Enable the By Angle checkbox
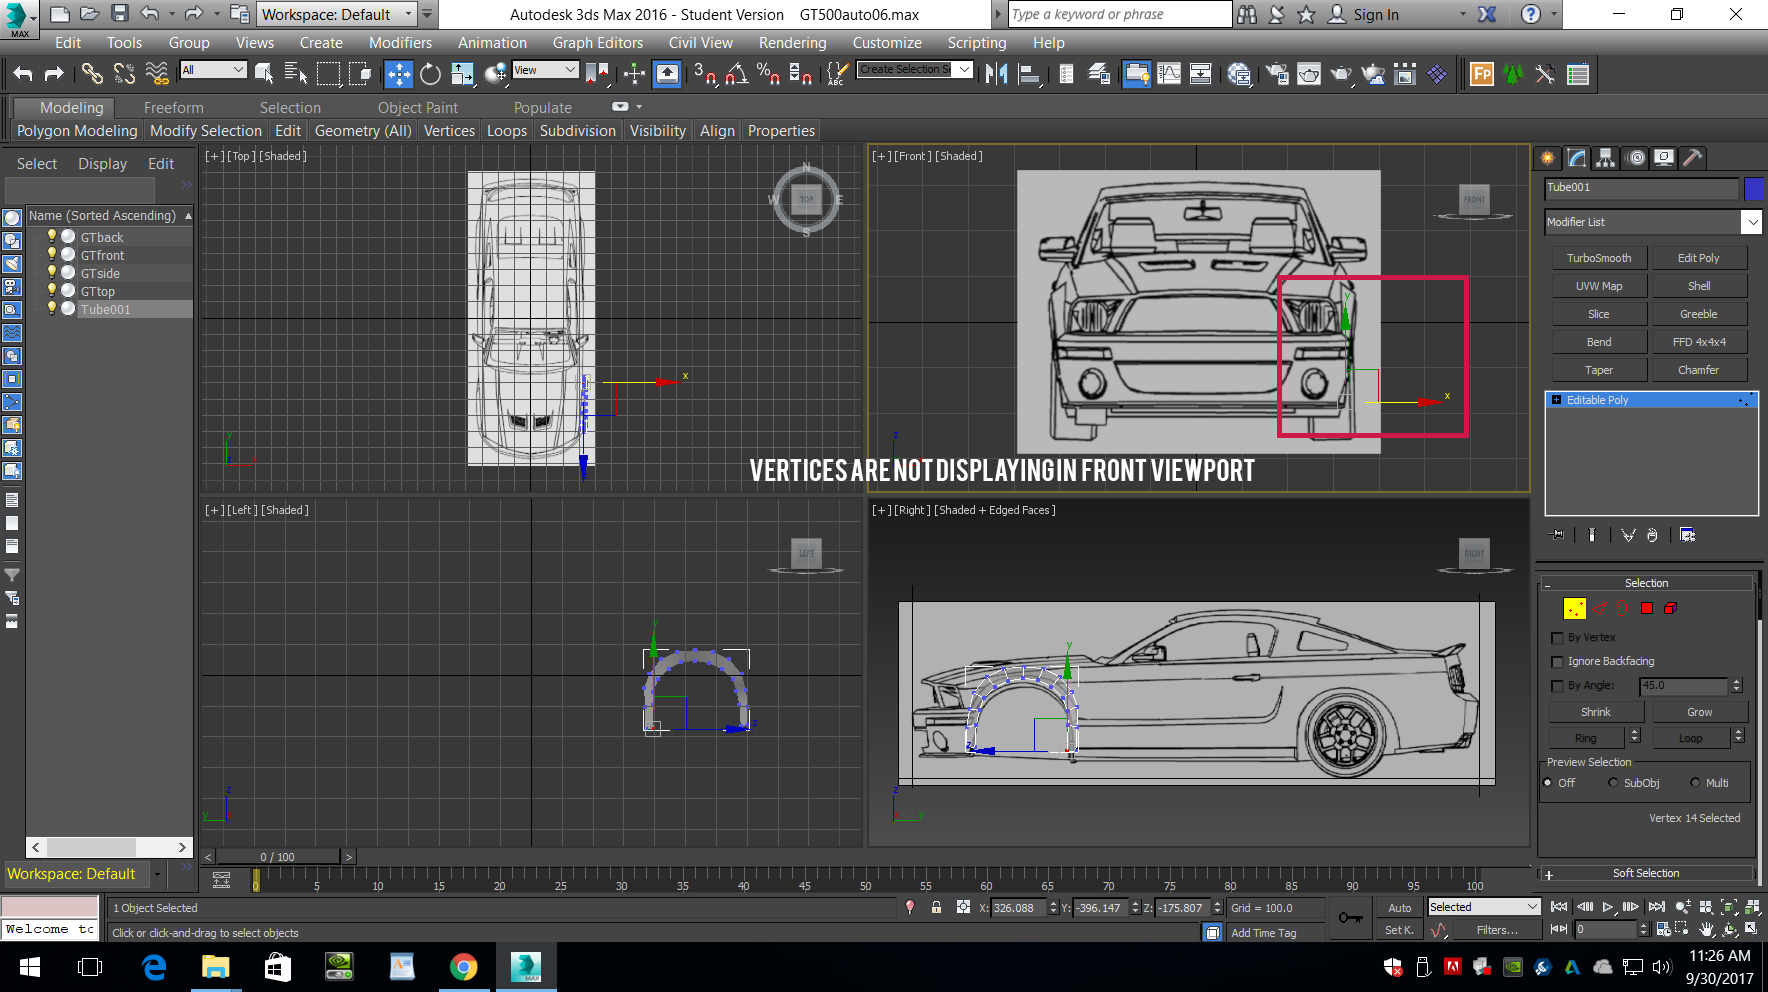 (1557, 685)
